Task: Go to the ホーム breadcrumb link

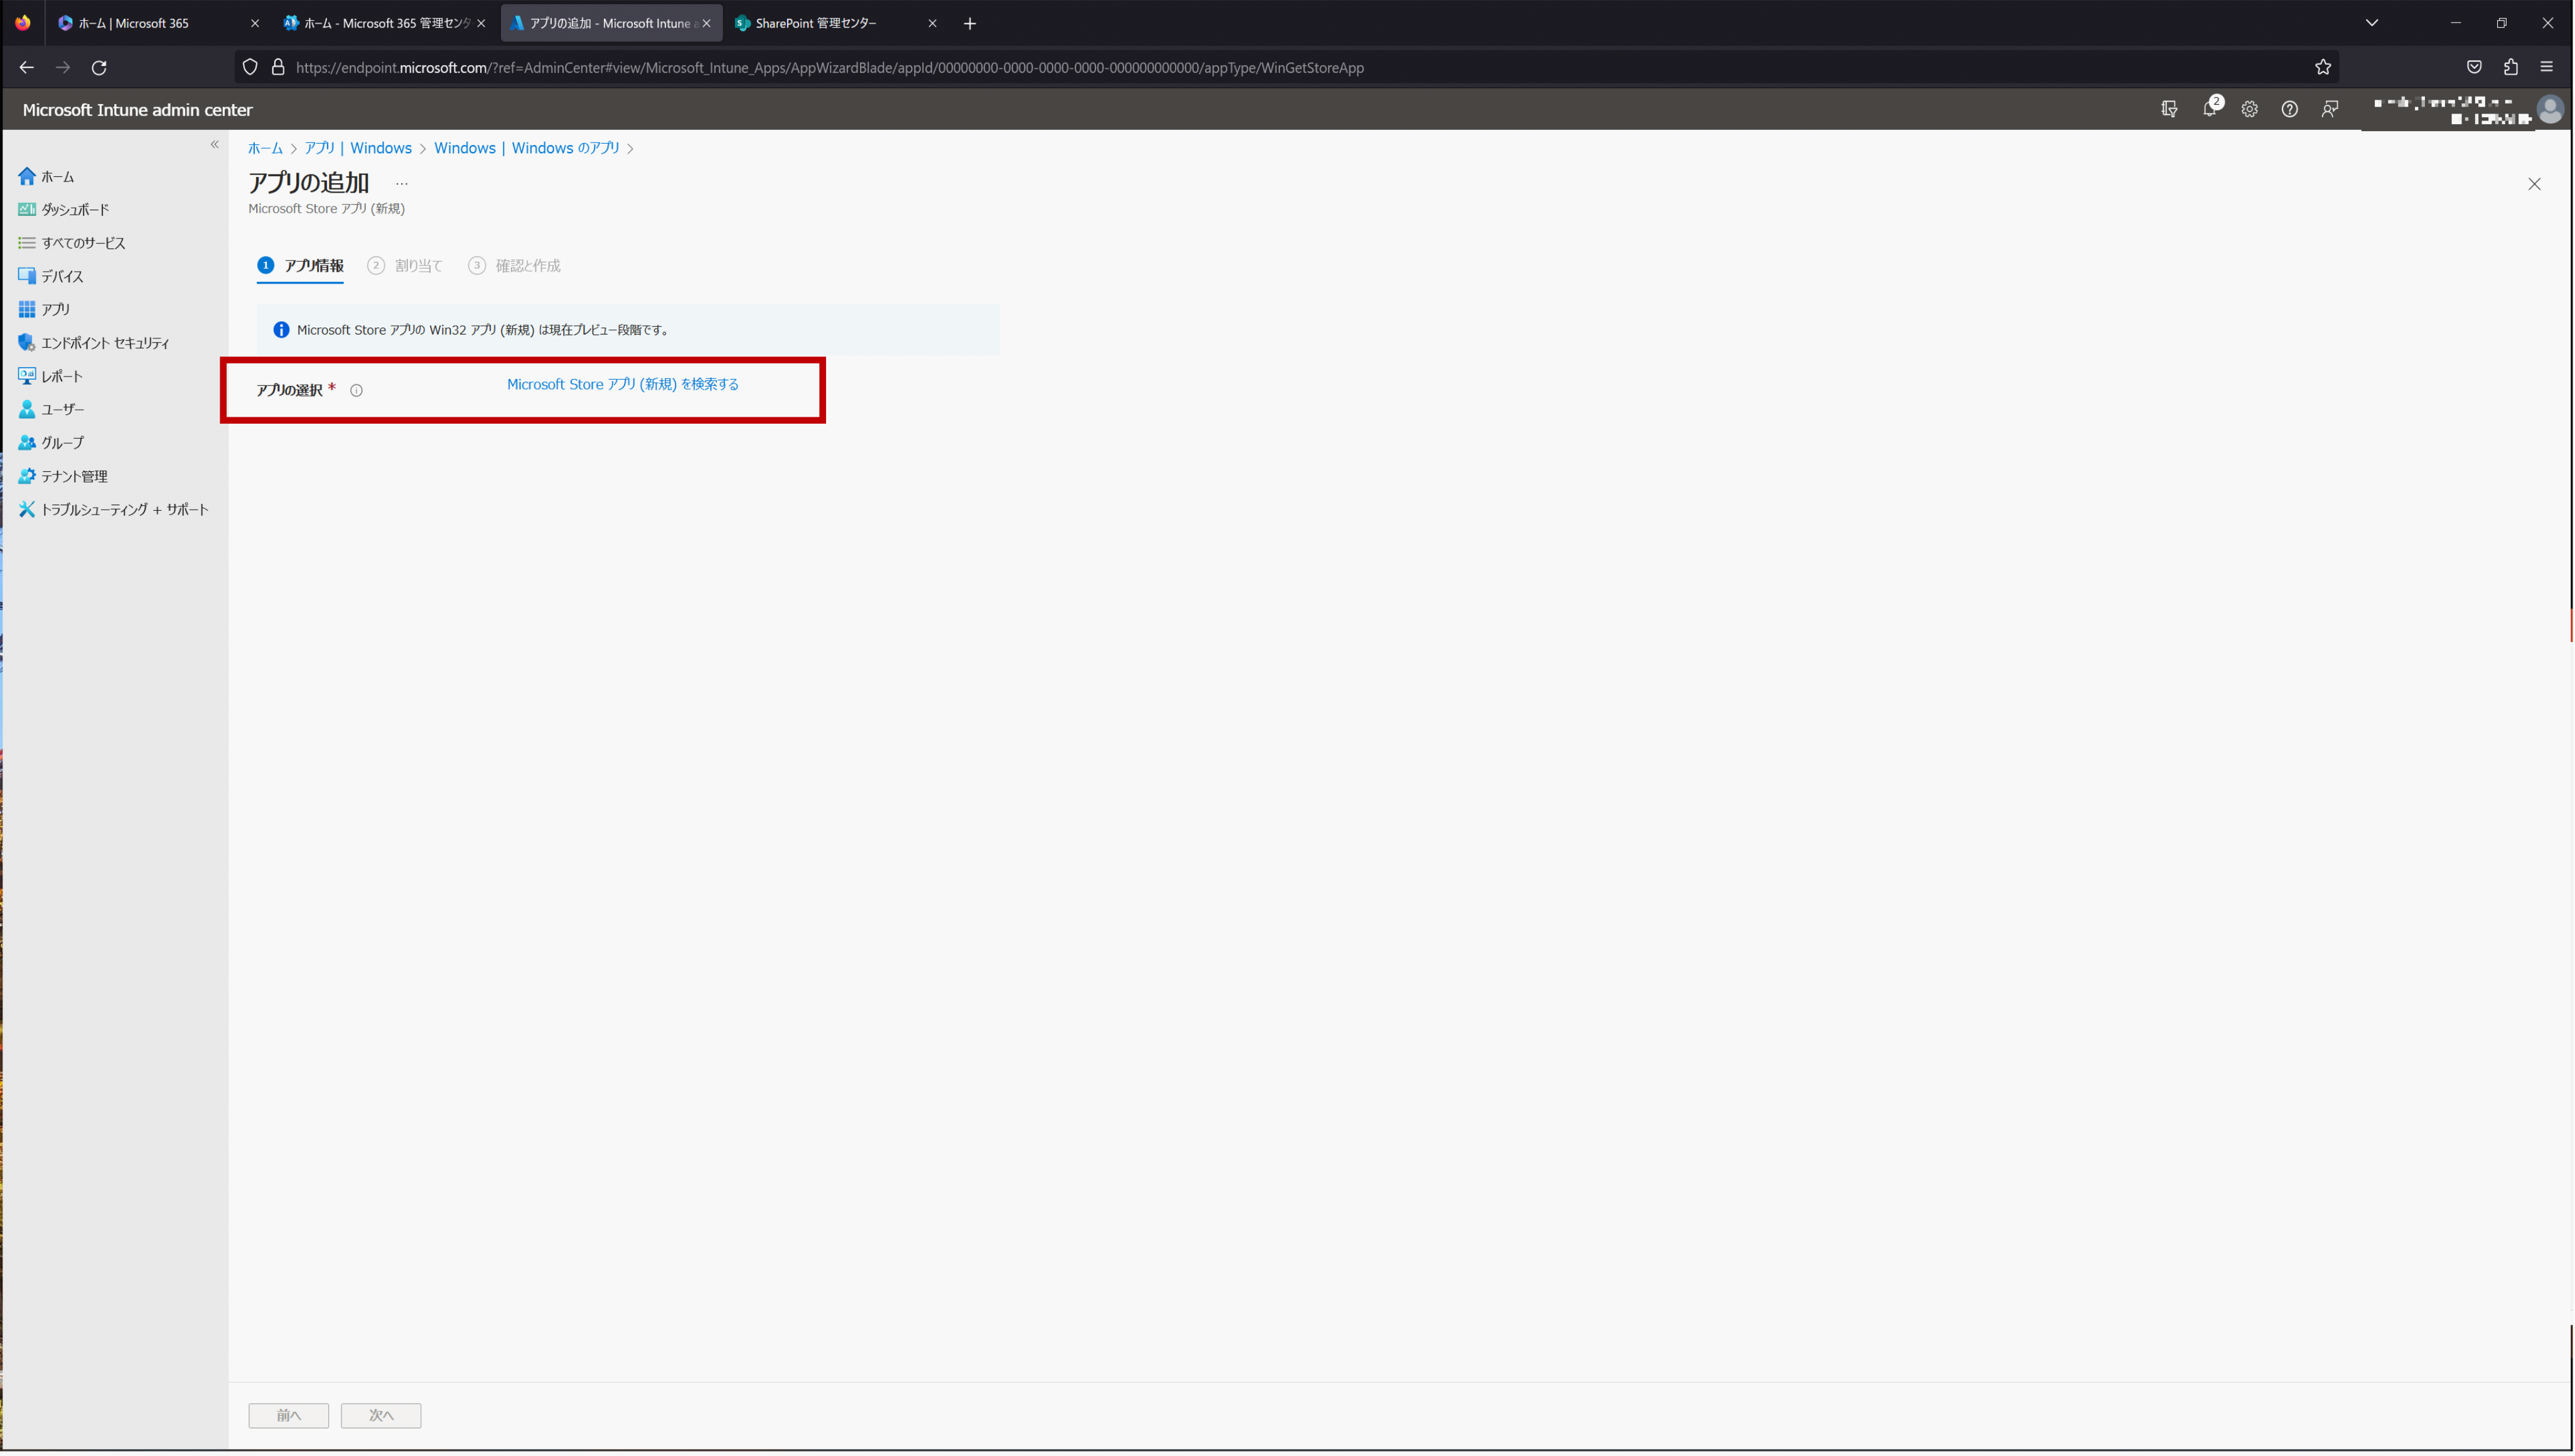Action: click(x=266, y=148)
